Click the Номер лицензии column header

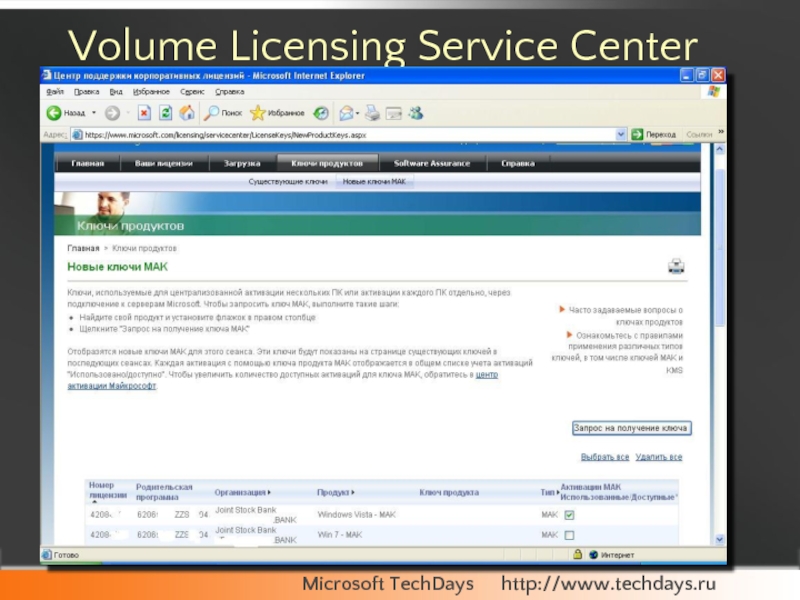click(107, 490)
